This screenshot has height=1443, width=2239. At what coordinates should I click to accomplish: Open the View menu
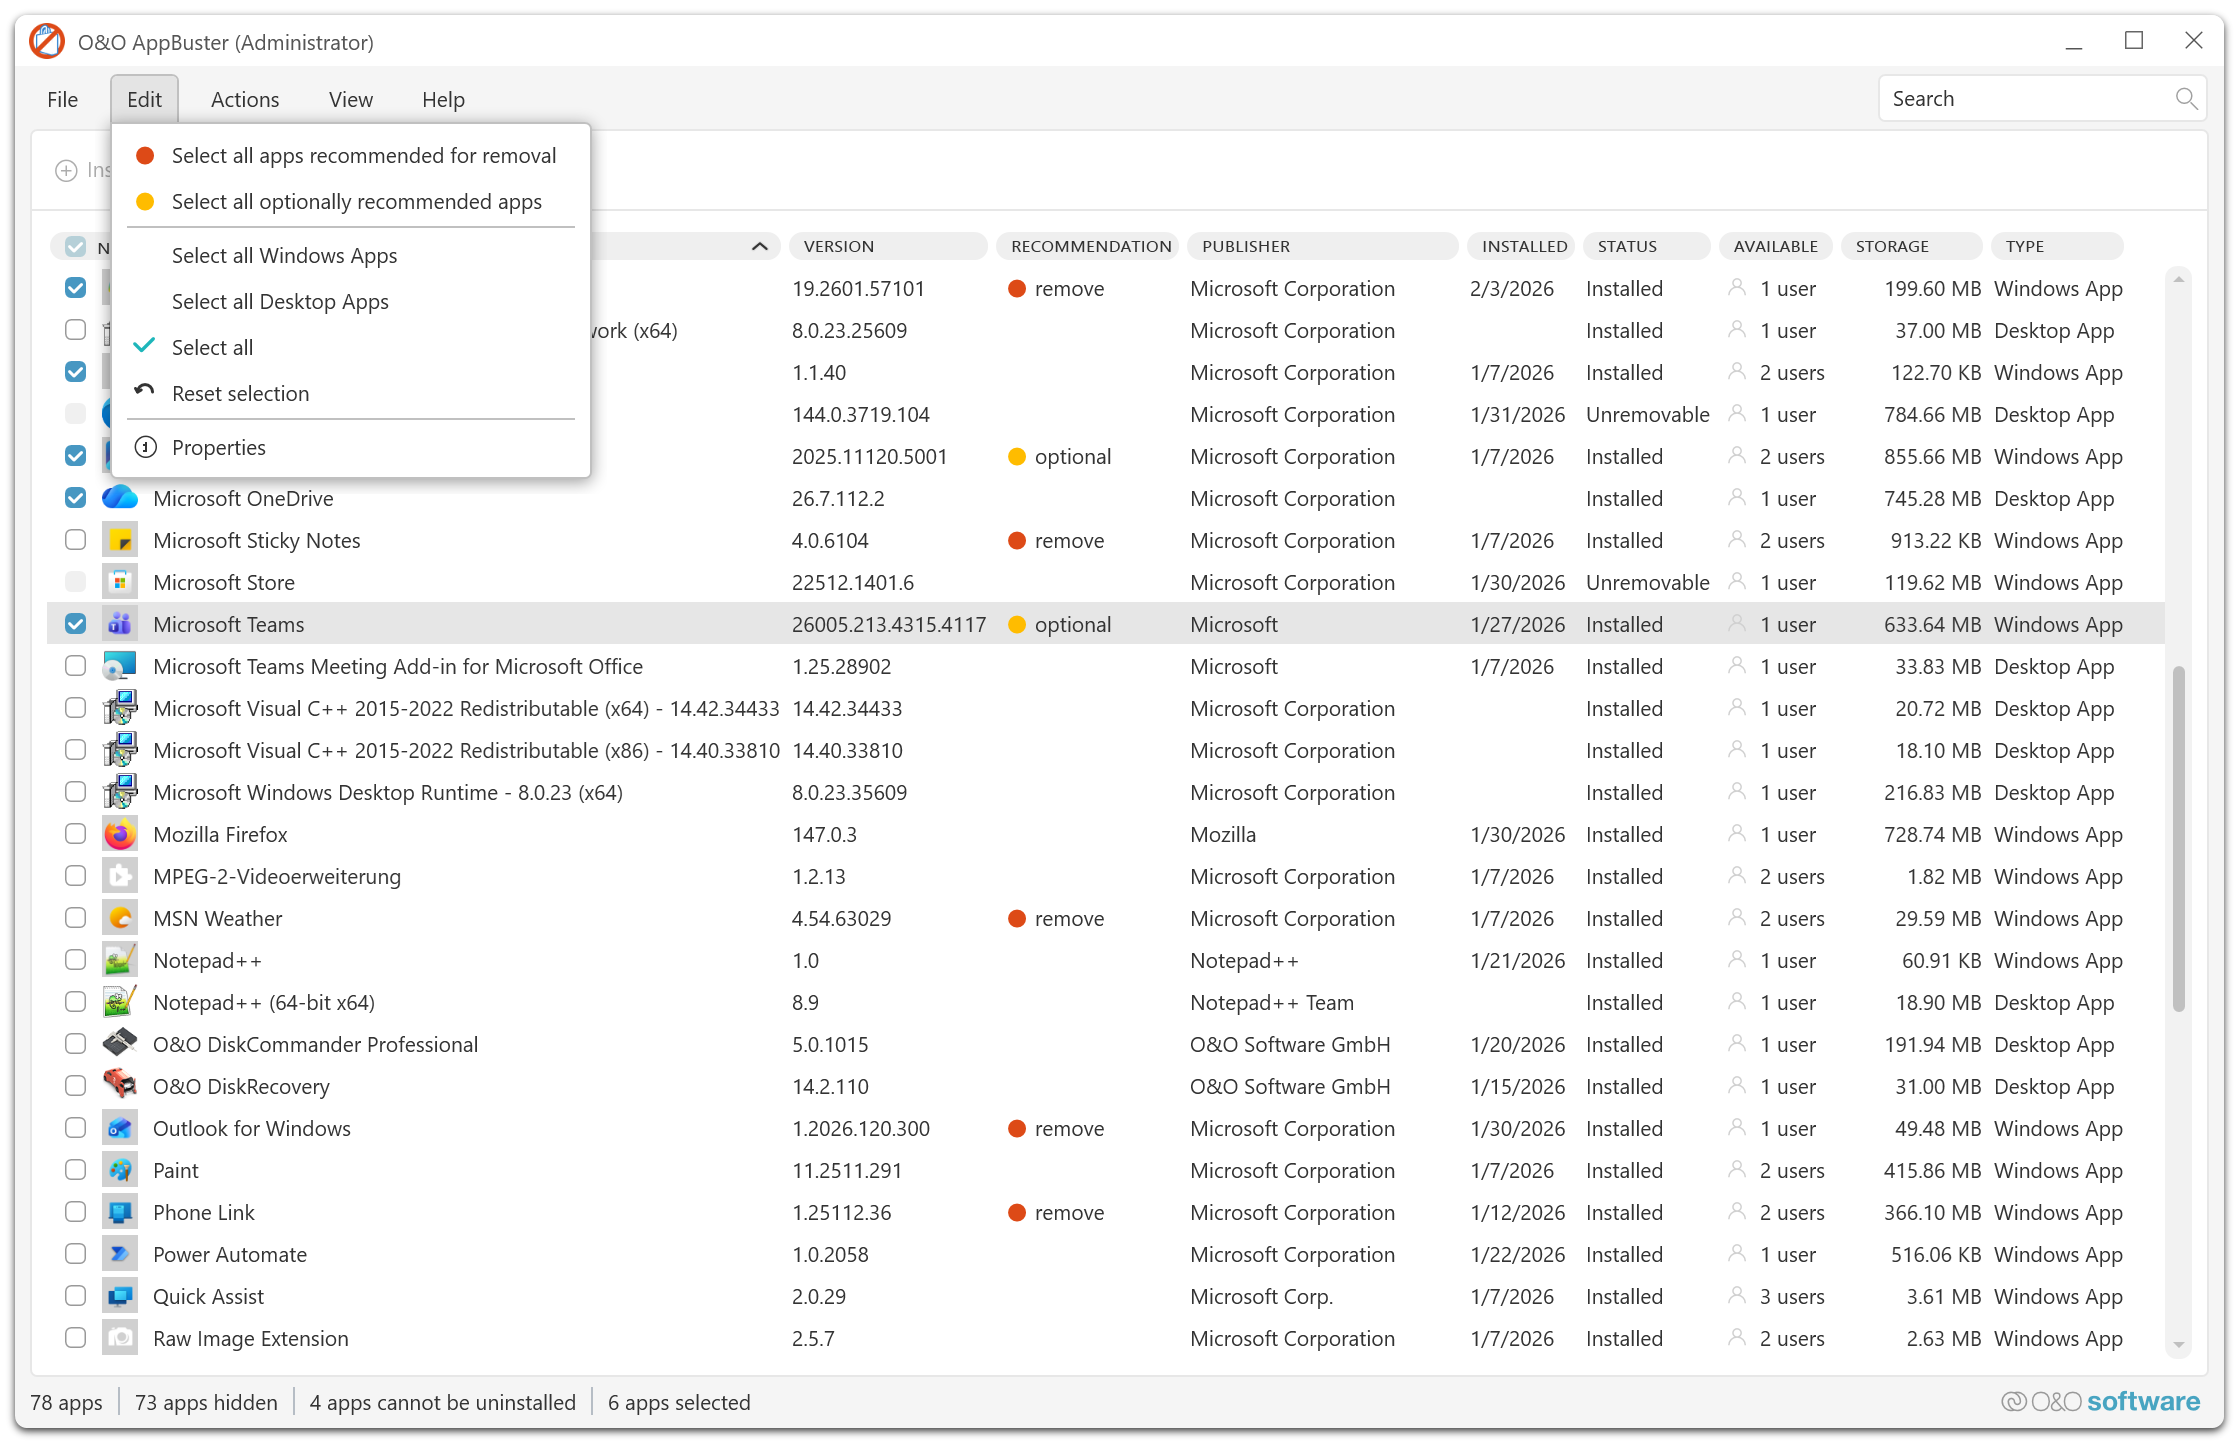[x=350, y=100]
